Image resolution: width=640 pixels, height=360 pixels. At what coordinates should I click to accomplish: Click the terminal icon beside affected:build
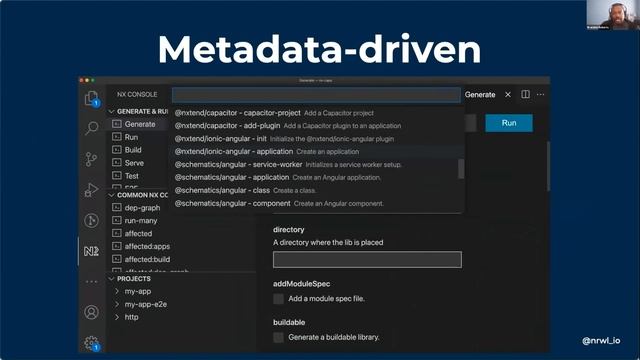(117, 259)
